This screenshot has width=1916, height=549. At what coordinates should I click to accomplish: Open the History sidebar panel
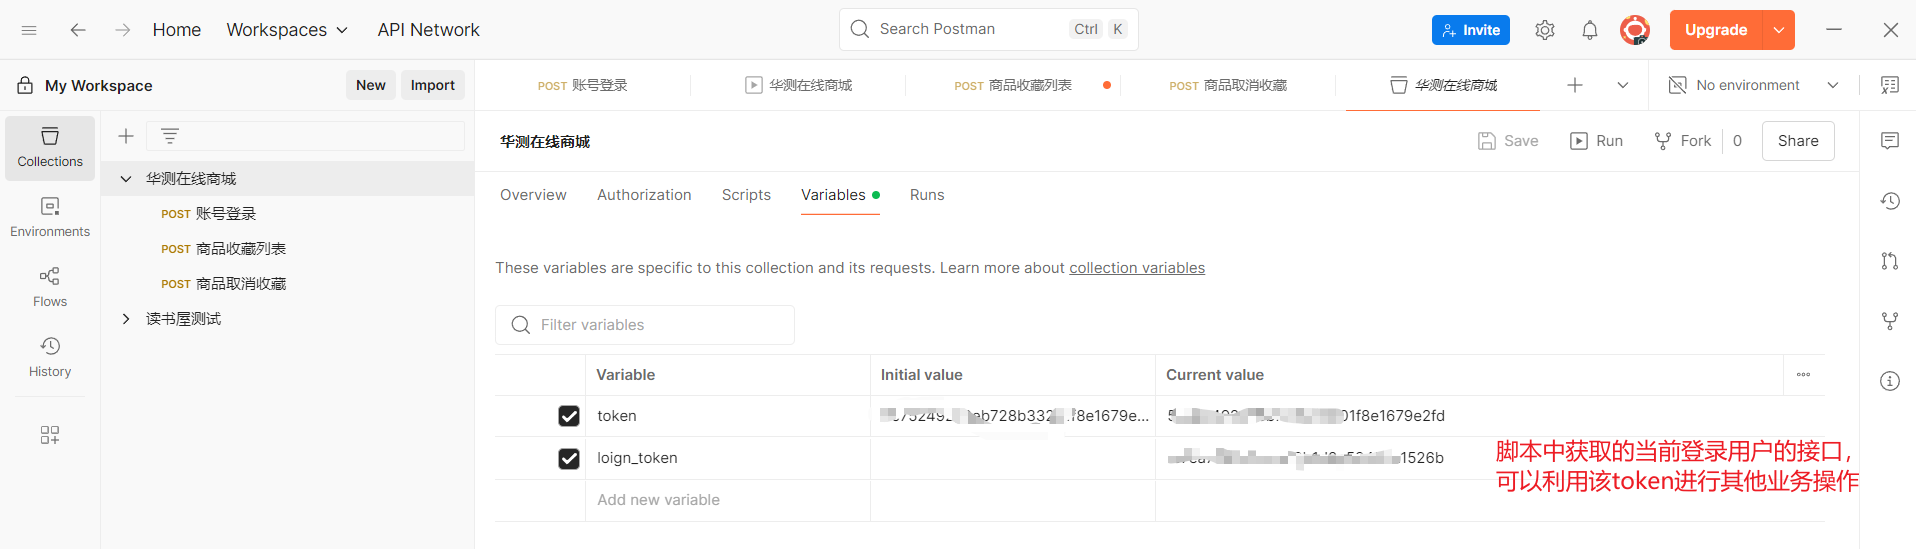(50, 358)
